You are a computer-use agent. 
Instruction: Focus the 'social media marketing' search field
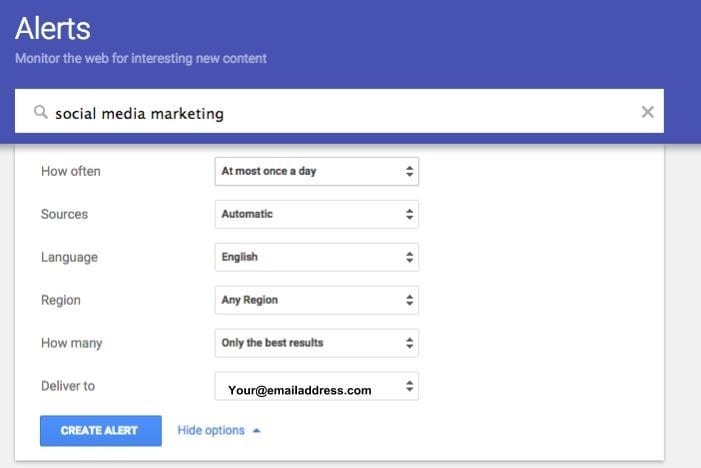339,111
